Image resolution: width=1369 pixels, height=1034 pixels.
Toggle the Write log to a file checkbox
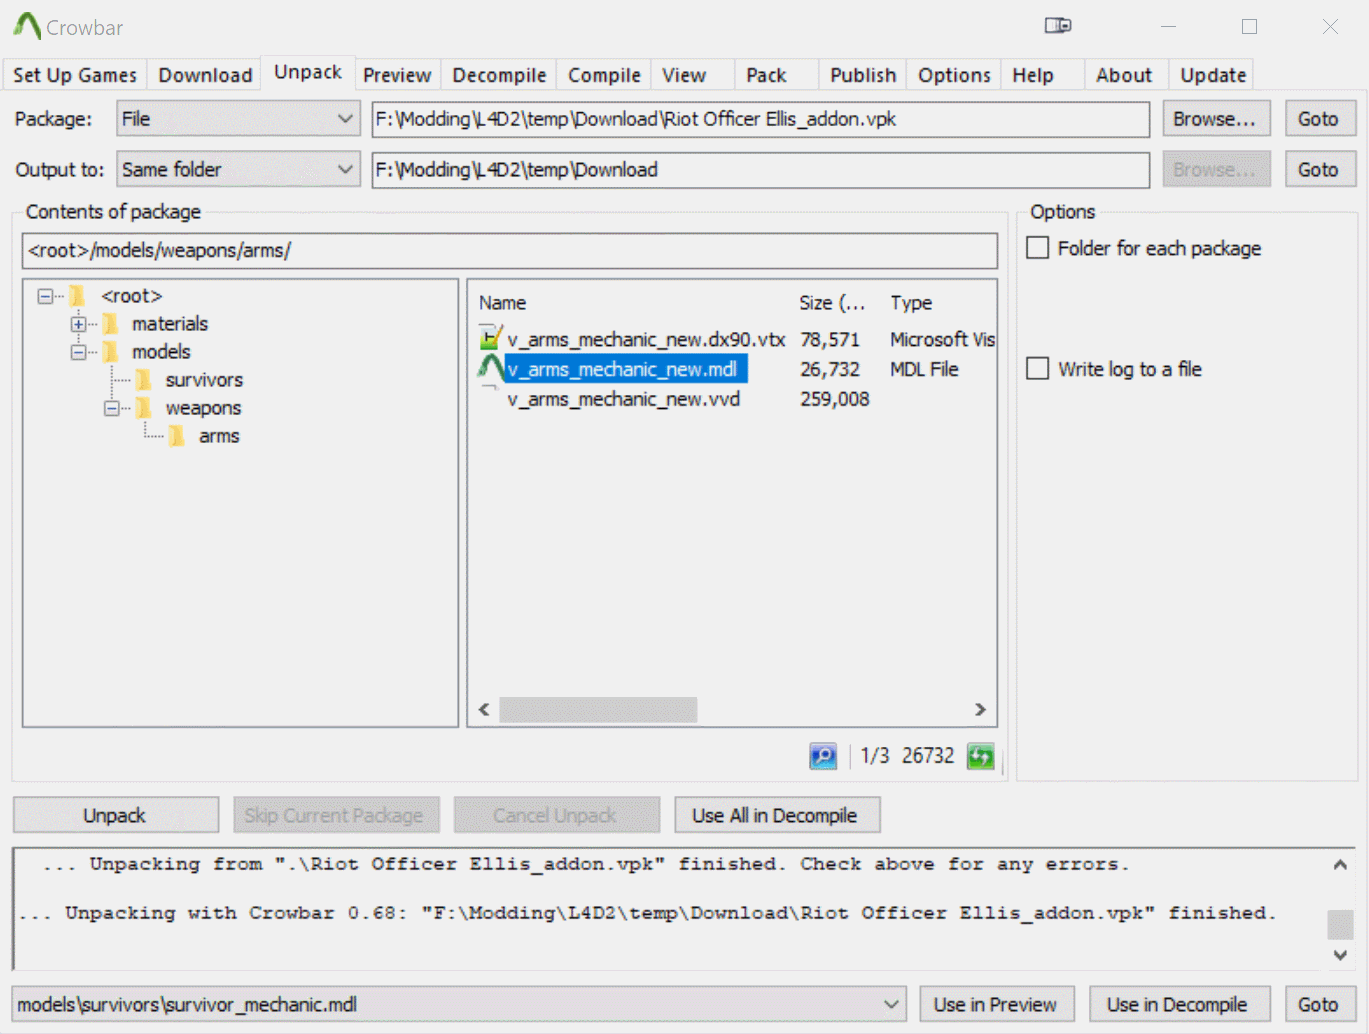(1038, 369)
